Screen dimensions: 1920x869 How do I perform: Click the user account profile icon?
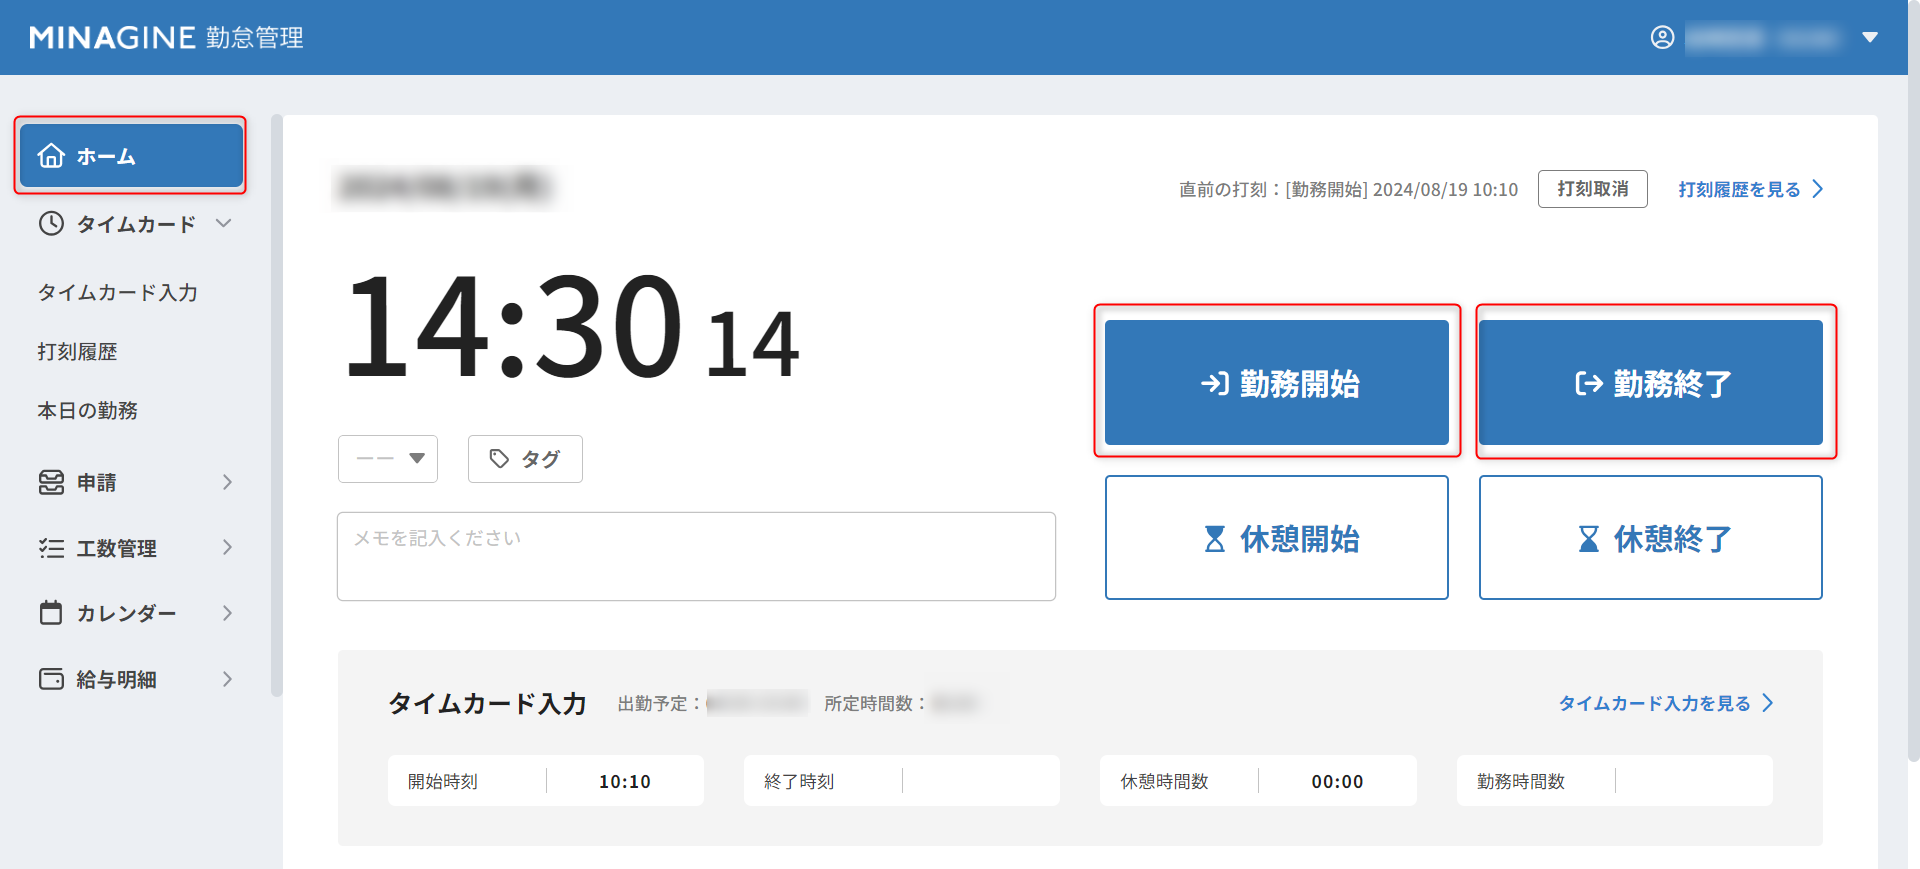pos(1662,38)
